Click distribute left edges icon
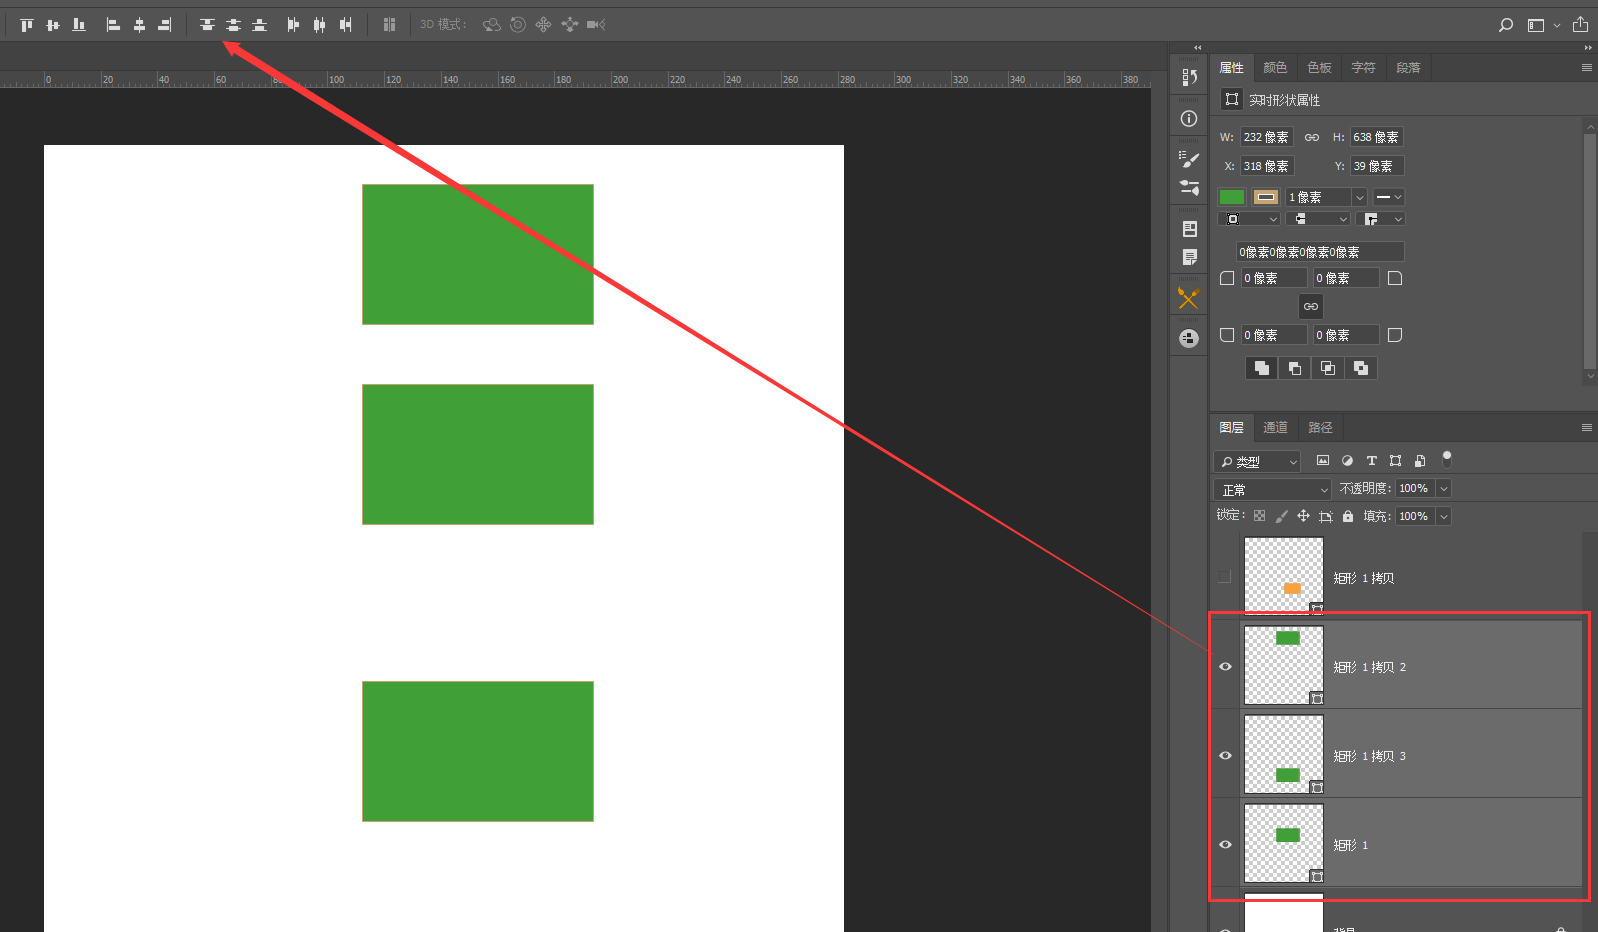This screenshot has height=932, width=1598. click(x=293, y=25)
